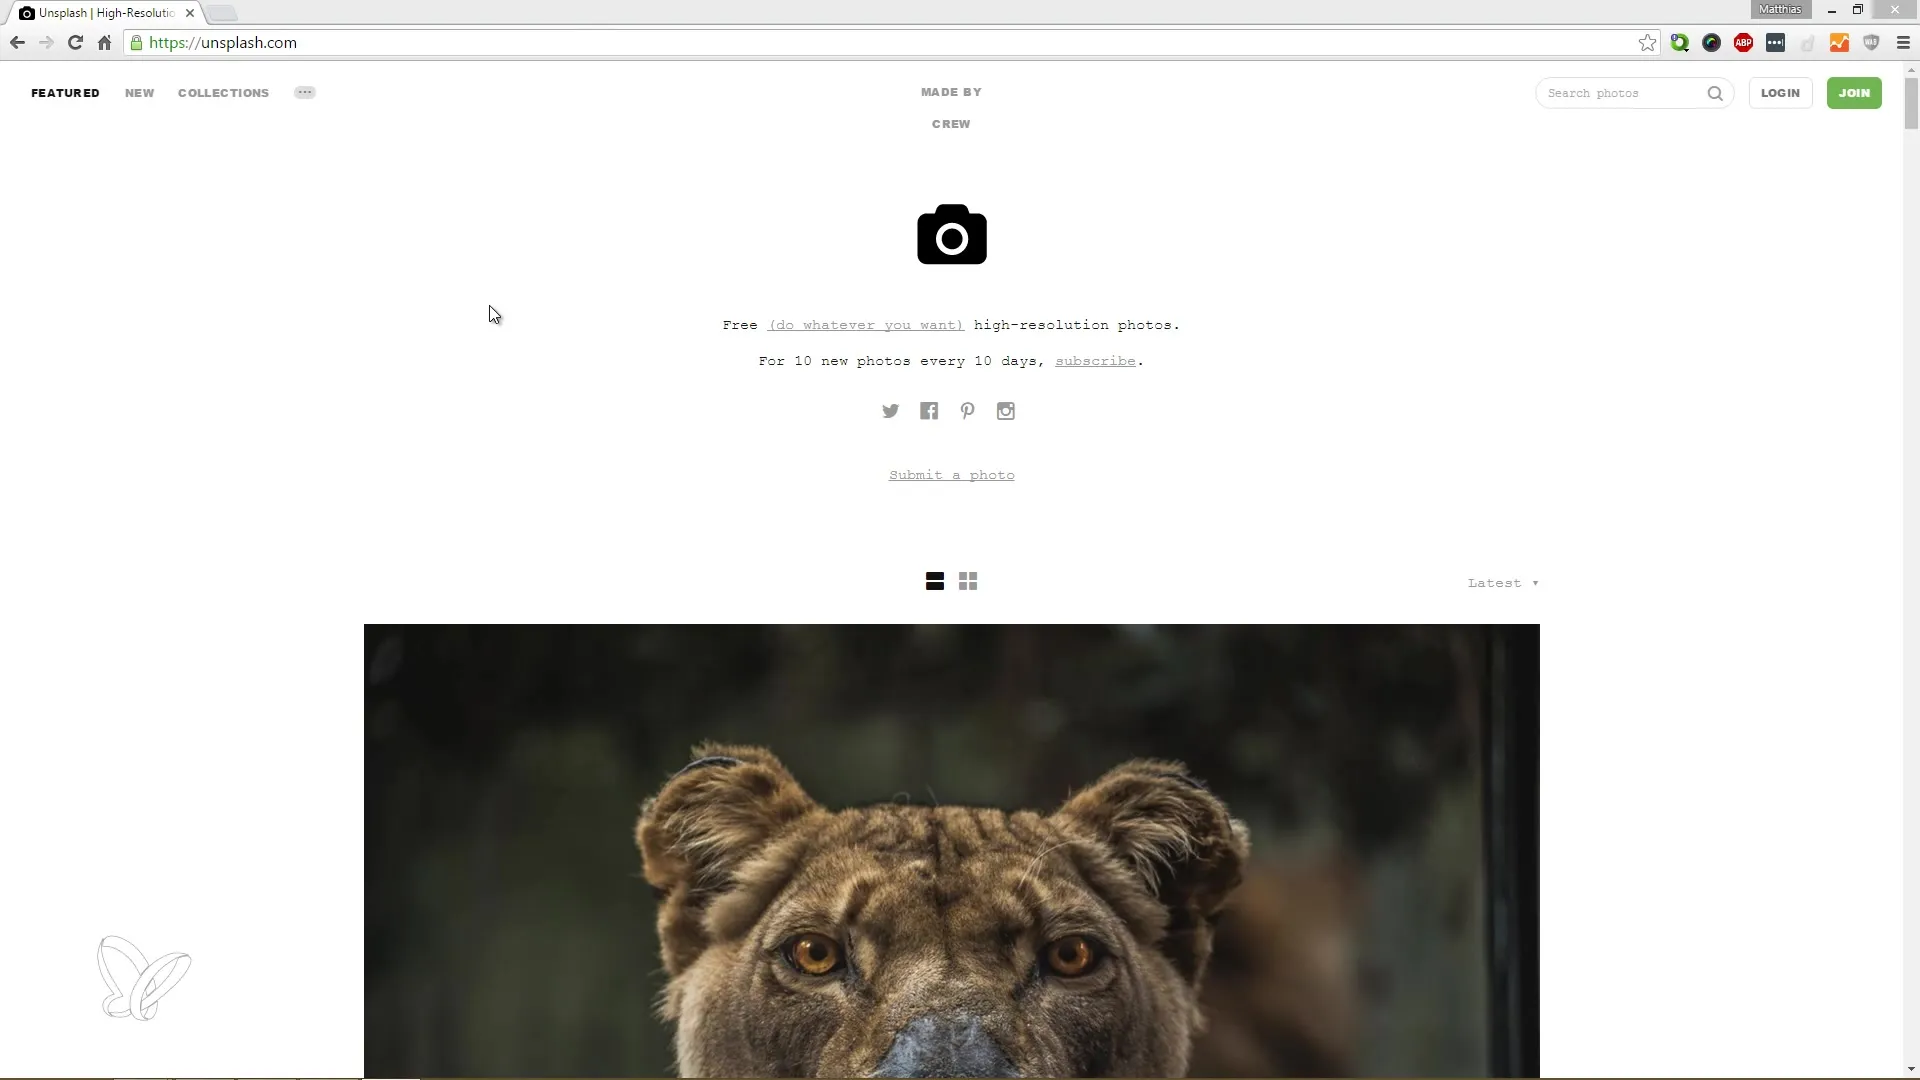Switch to single-column layout view
1920x1080 pixels.
(935, 582)
